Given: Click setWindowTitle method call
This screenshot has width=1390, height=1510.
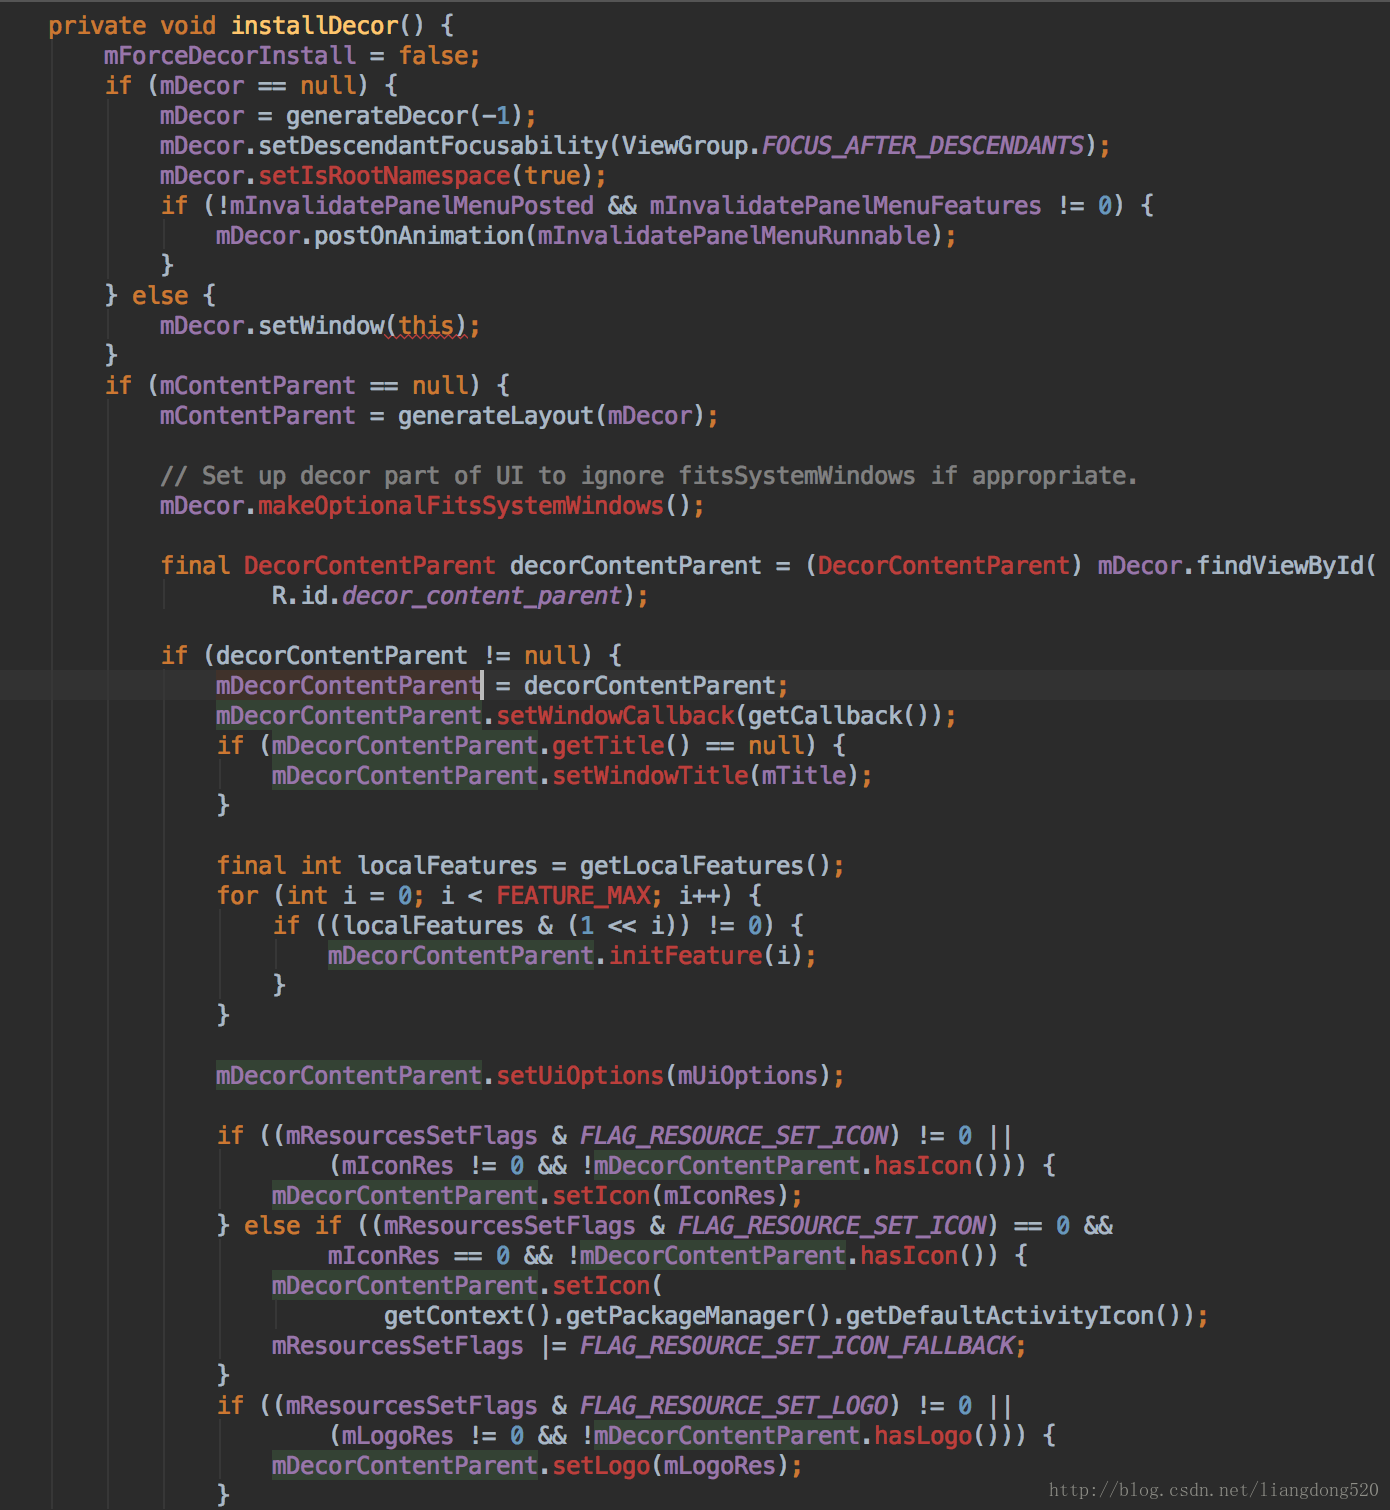Looking at the screenshot, I should tap(651, 776).
